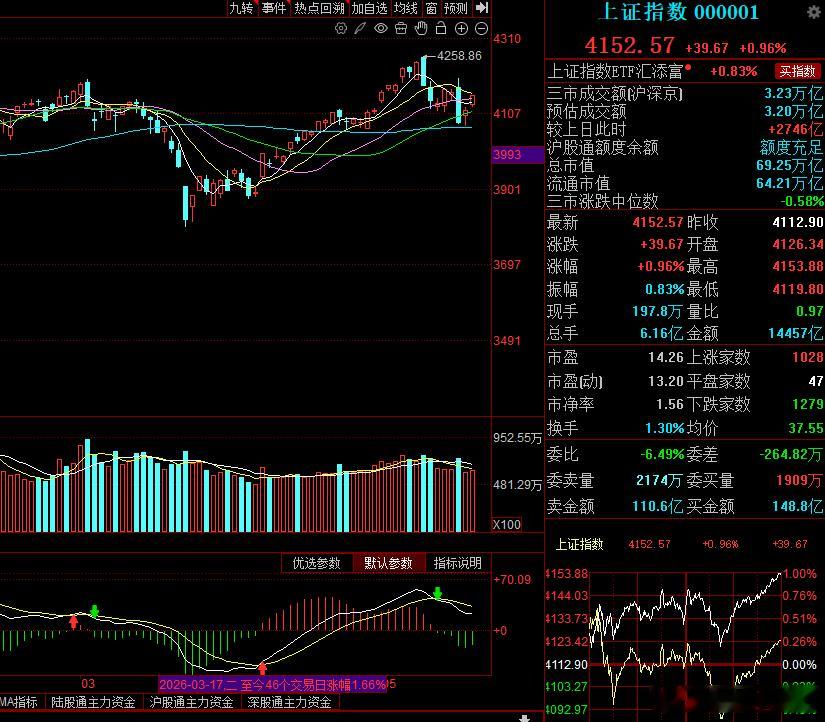This screenshot has height=722, width=825.
Task: Toggle the chart lock icon
Action: click(x=441, y=28)
